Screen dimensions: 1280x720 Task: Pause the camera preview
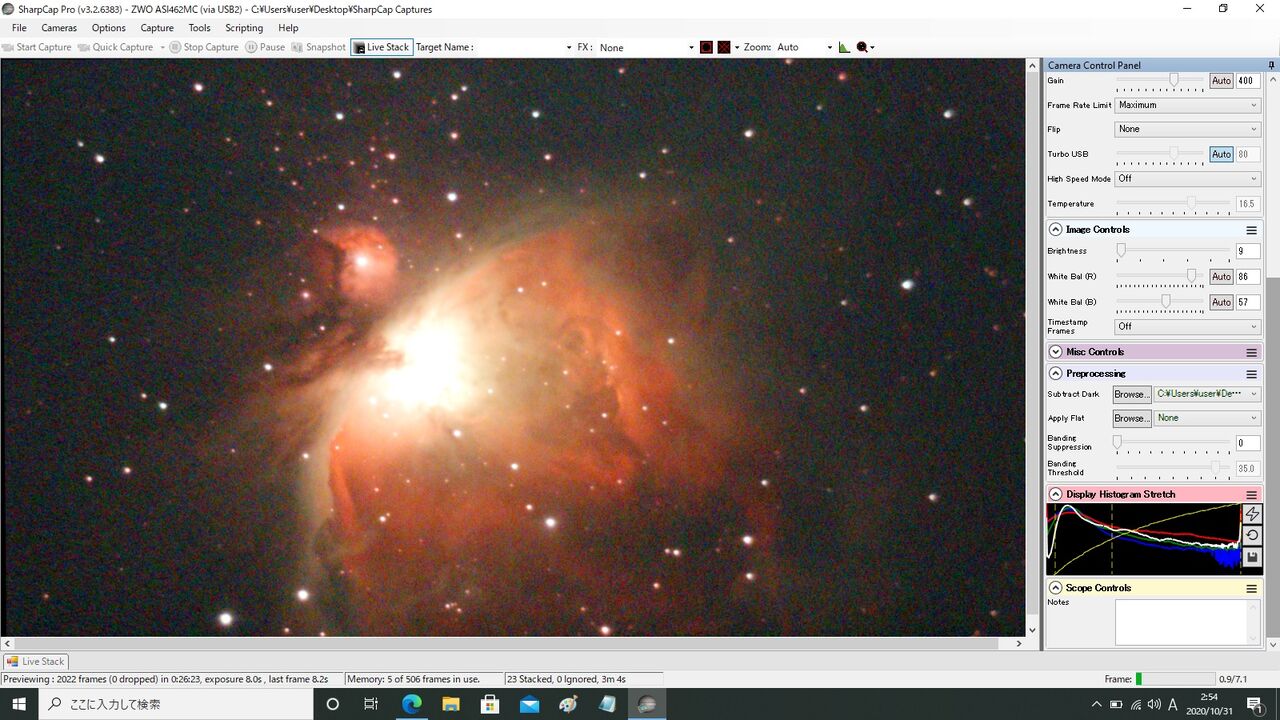266,47
